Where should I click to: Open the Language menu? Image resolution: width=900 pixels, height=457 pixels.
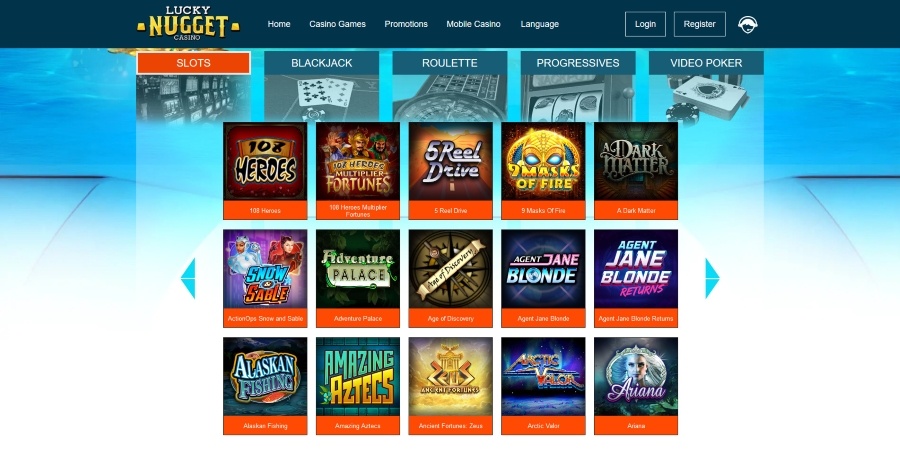click(x=540, y=24)
